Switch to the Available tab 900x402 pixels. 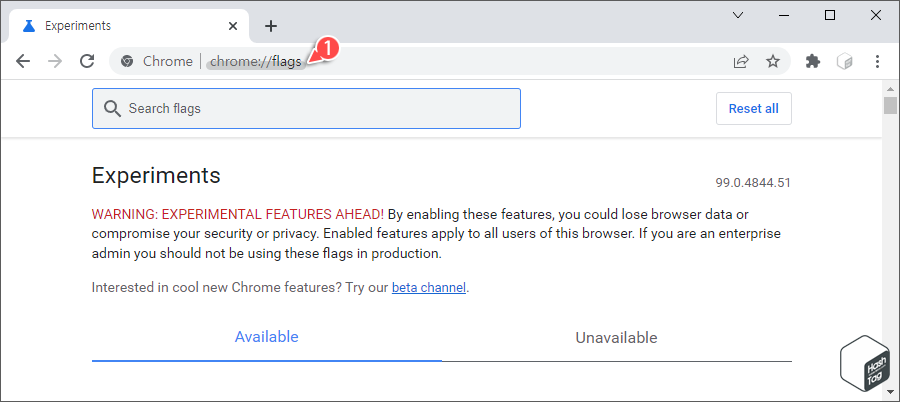266,337
